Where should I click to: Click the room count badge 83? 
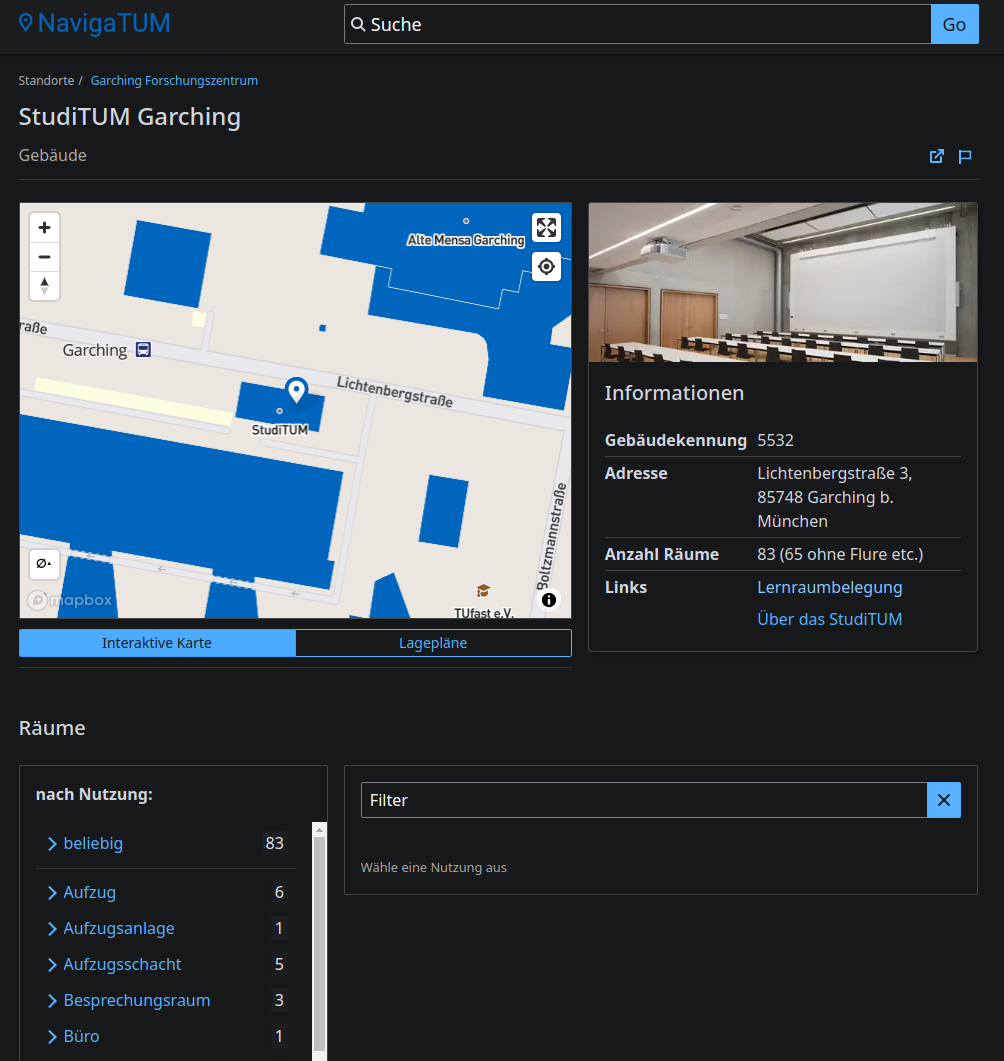point(275,843)
